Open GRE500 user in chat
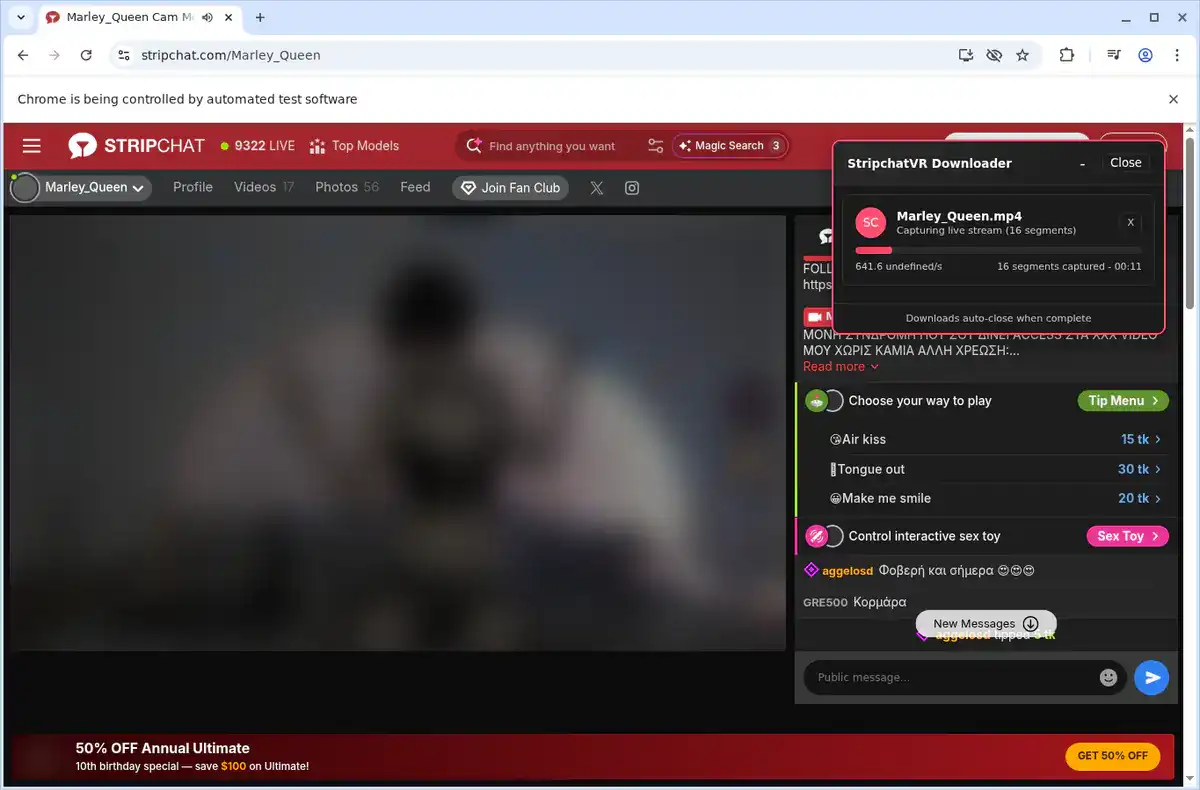 coord(825,602)
